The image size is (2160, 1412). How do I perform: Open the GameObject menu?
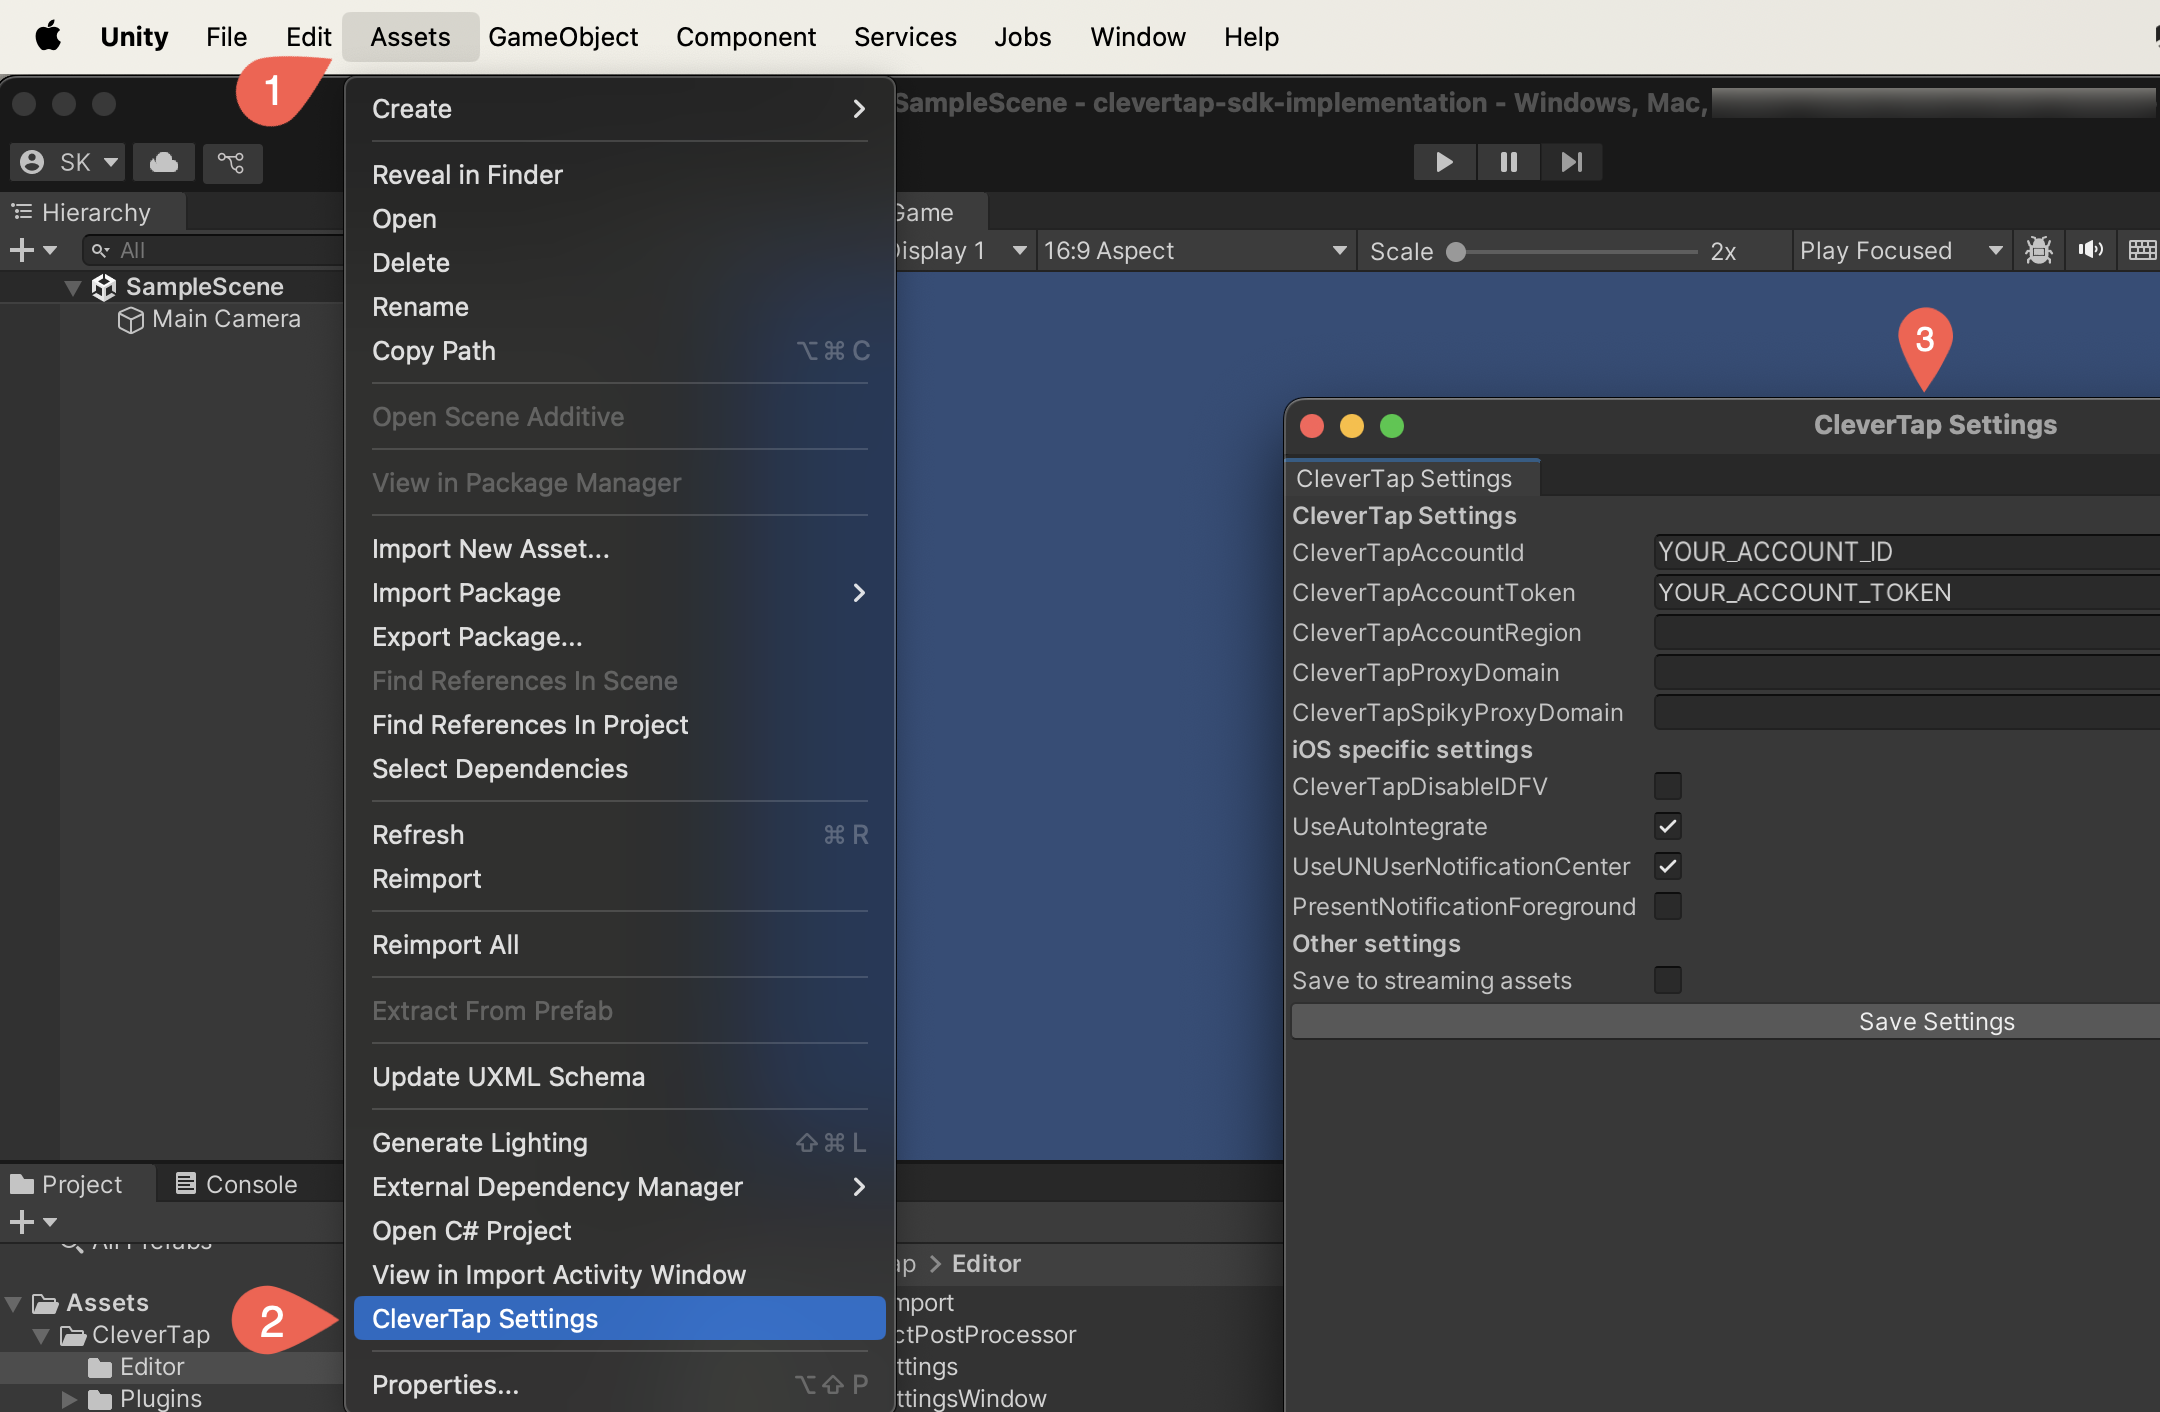pos(563,37)
